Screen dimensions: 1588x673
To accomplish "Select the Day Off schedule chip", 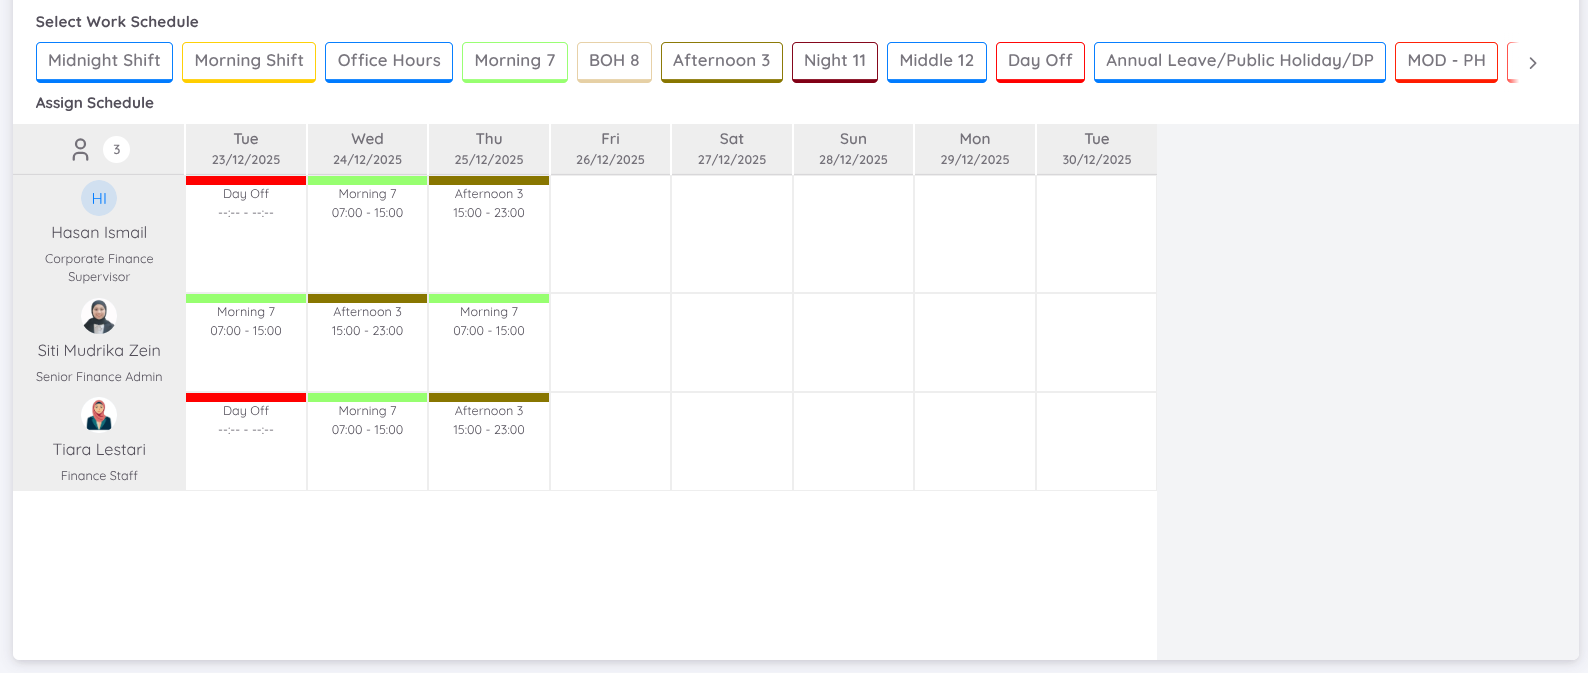I will pos(1040,62).
